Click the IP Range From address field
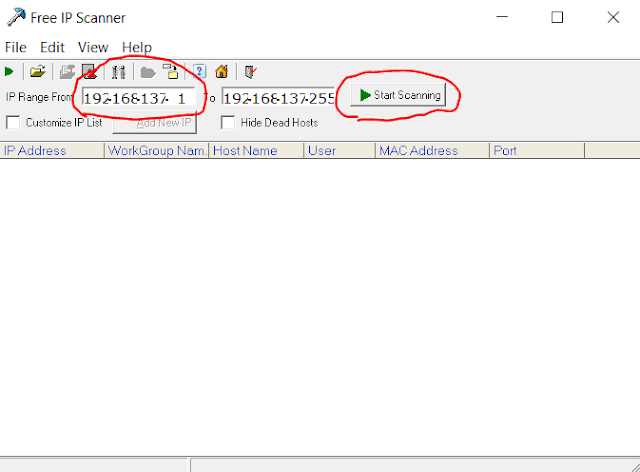 (139, 98)
